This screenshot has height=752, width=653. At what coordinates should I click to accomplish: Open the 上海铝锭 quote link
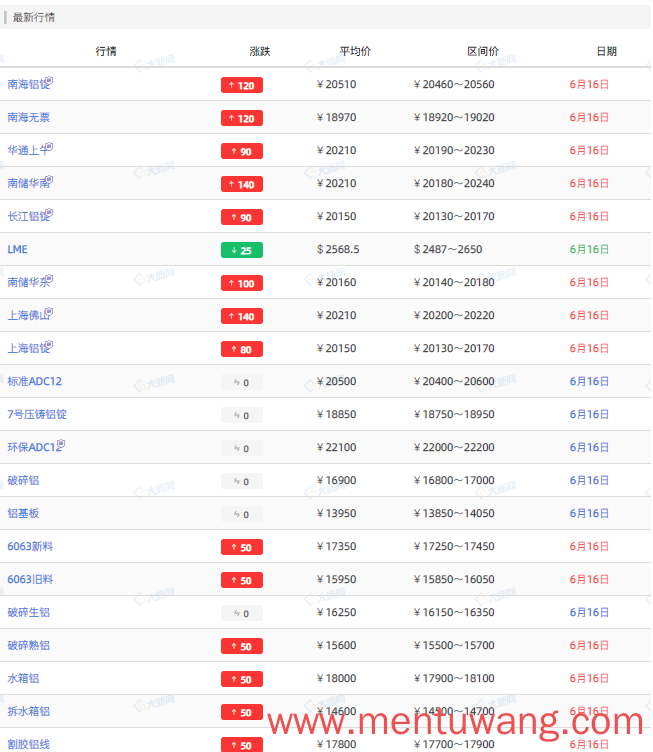coord(28,349)
